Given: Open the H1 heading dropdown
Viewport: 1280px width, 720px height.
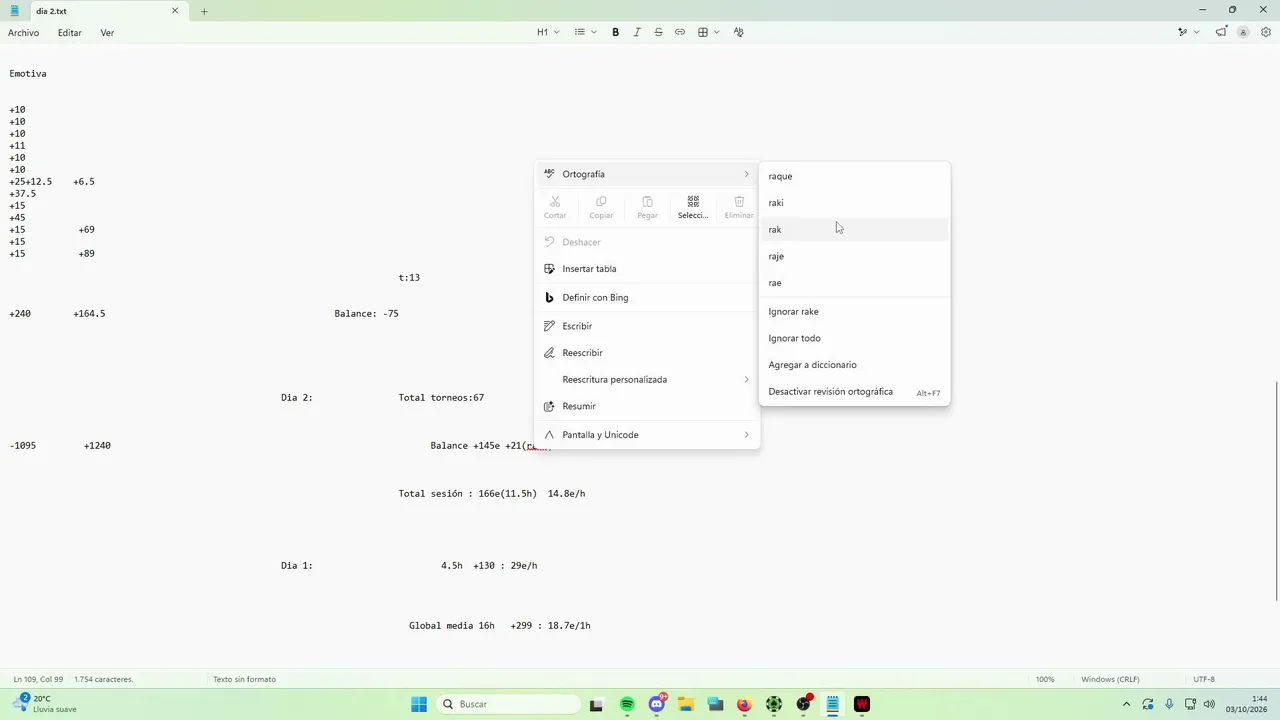Looking at the screenshot, I should click(x=548, y=32).
